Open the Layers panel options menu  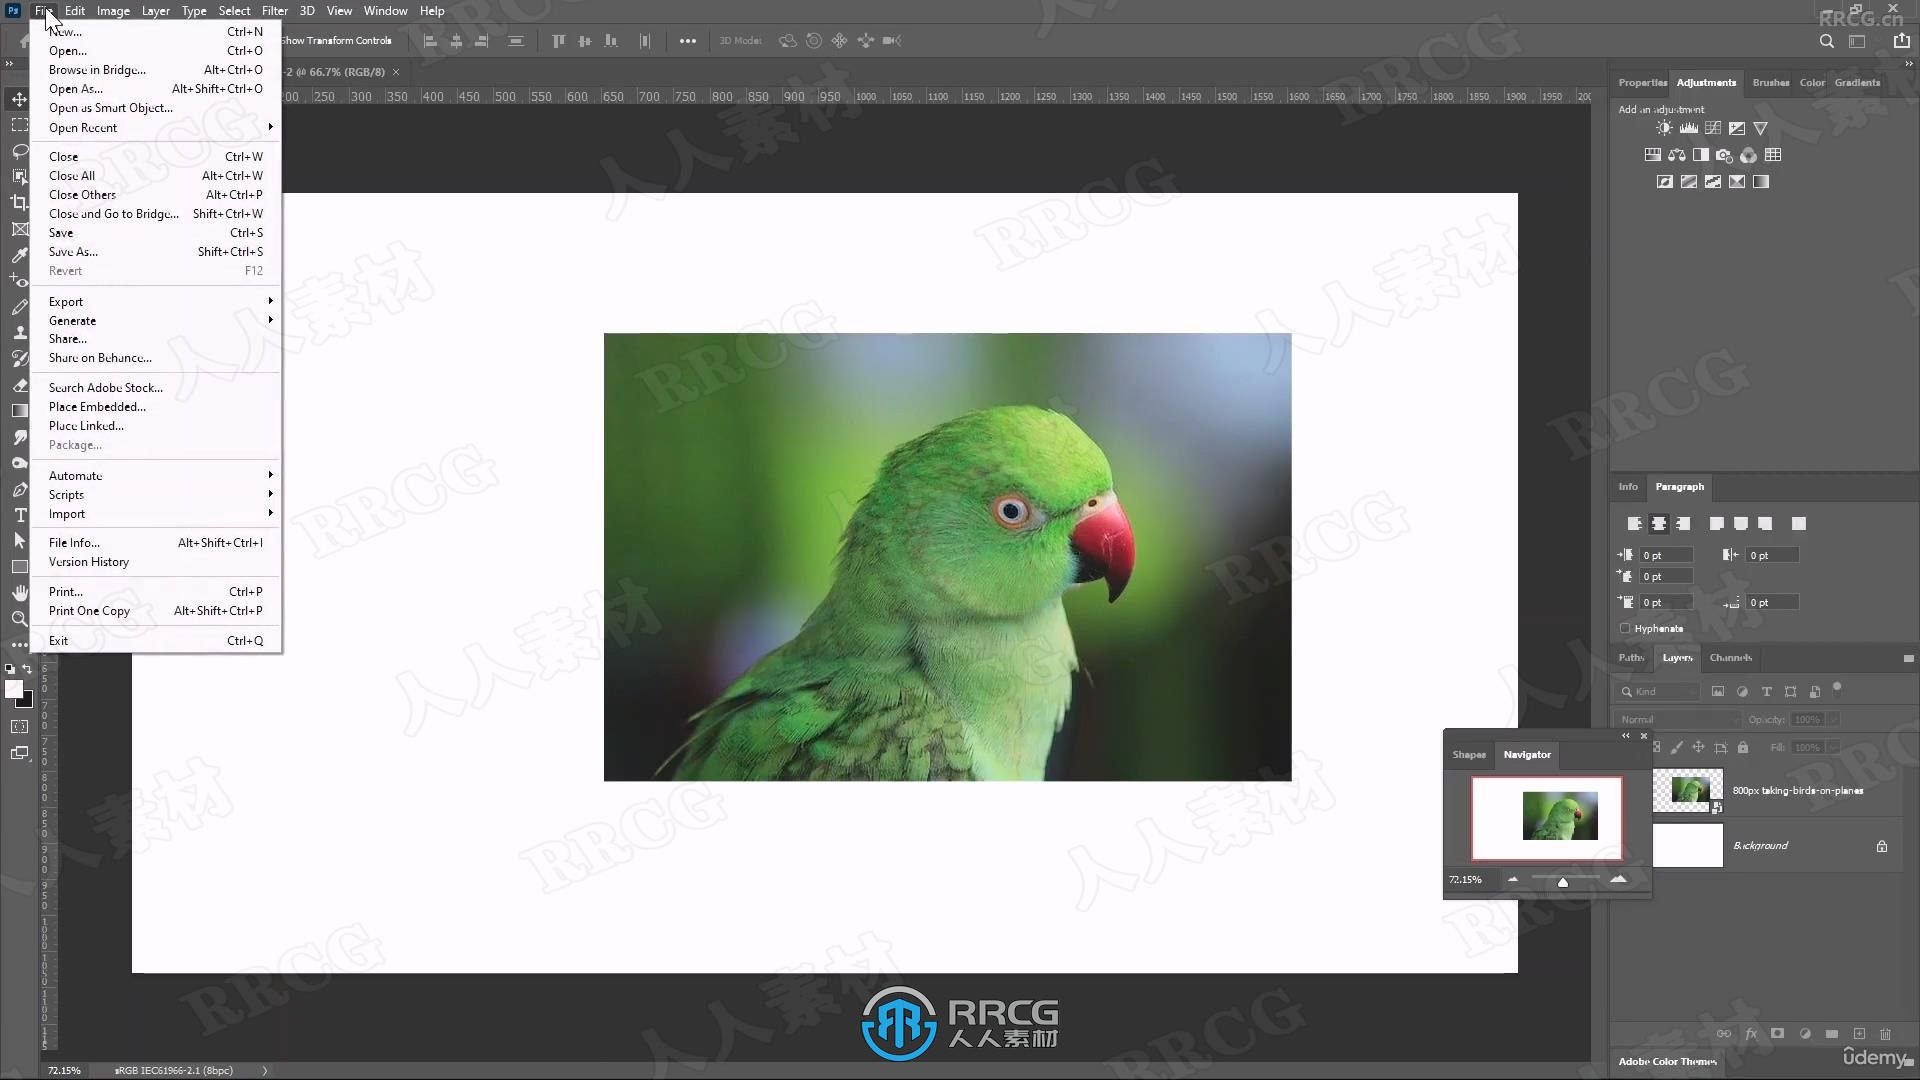1908,658
